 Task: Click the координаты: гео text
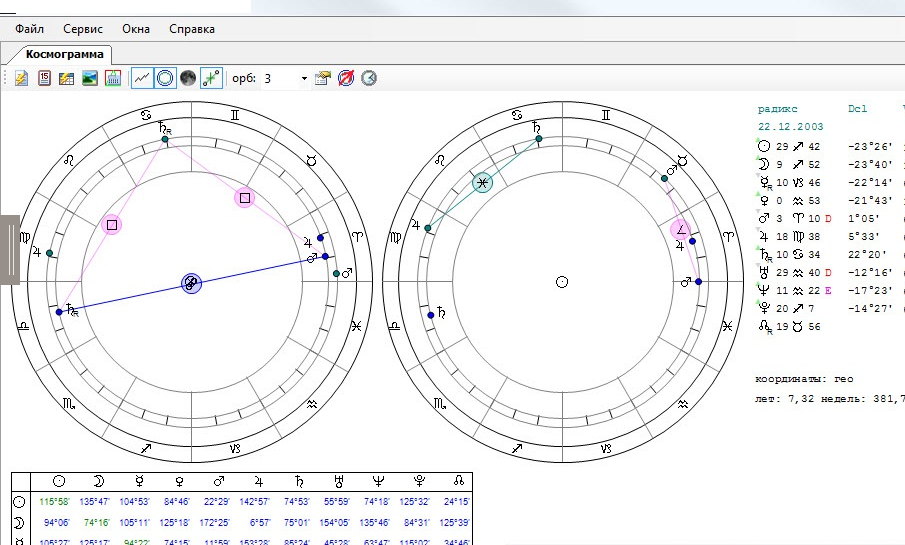click(x=804, y=379)
